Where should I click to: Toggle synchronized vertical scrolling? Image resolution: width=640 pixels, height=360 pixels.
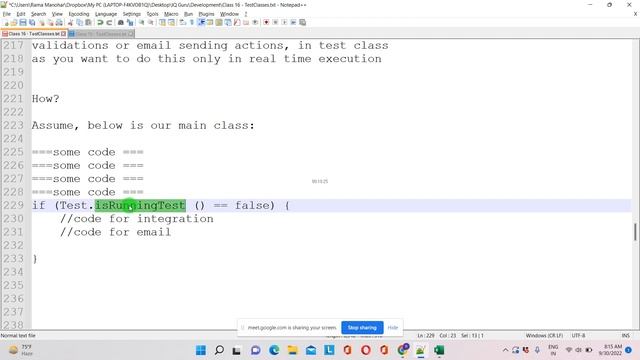click(162, 22)
